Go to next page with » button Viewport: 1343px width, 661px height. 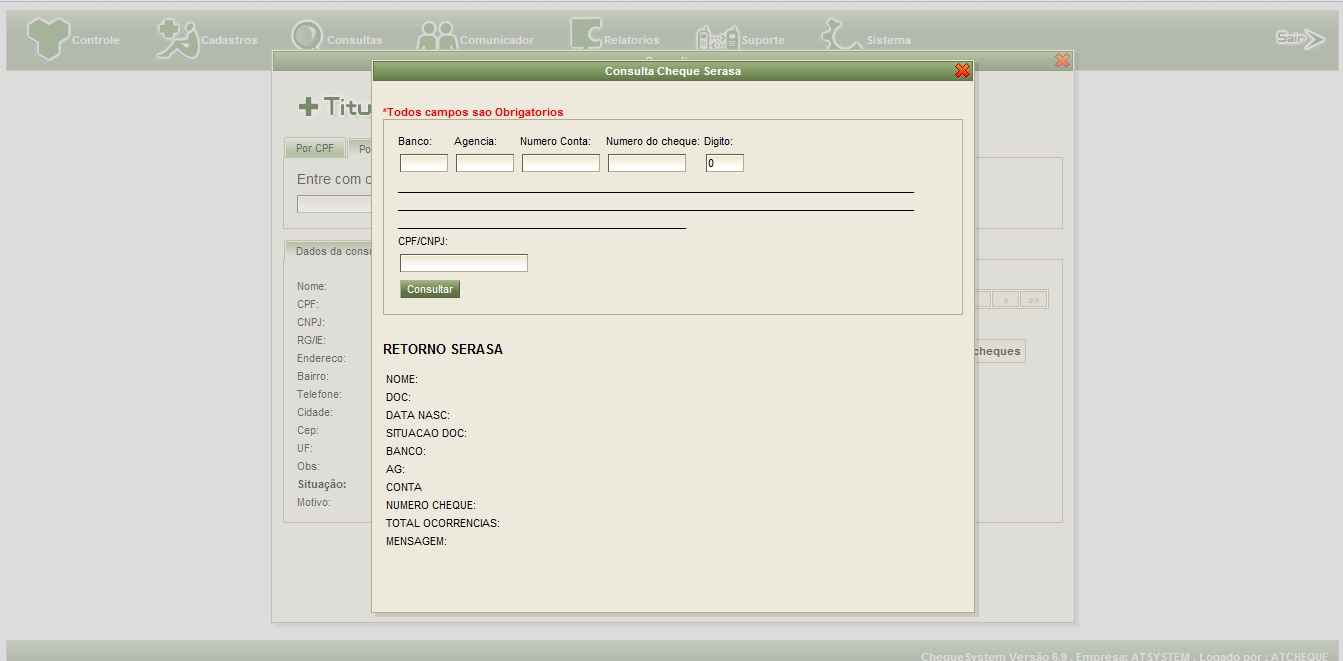pos(1005,299)
